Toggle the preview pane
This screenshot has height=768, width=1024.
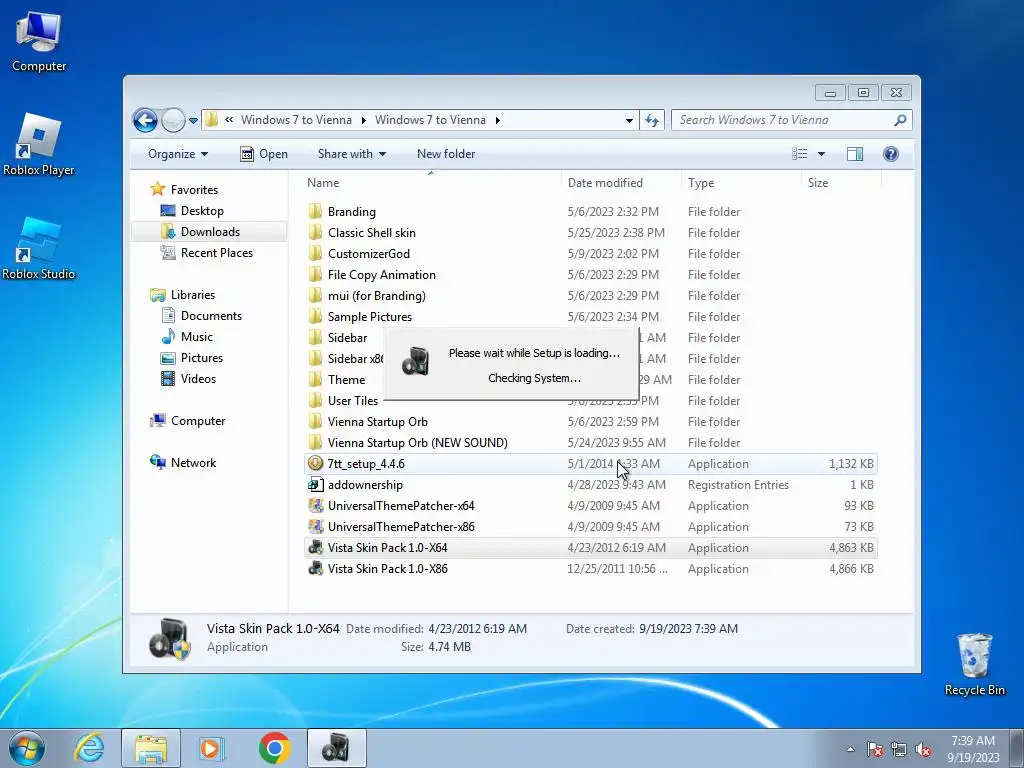[854, 154]
